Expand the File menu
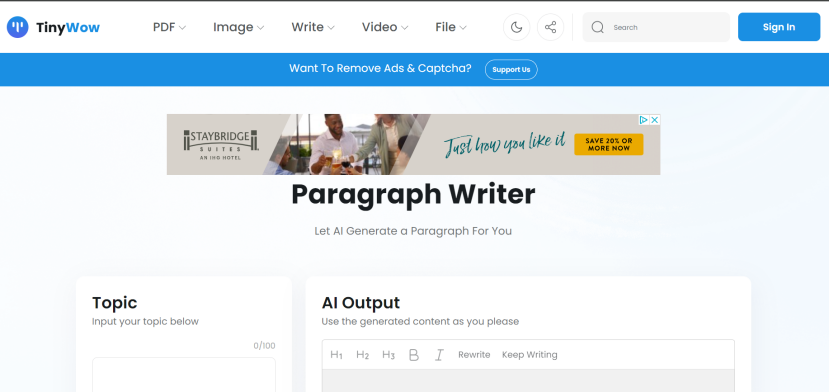 [x=451, y=27]
